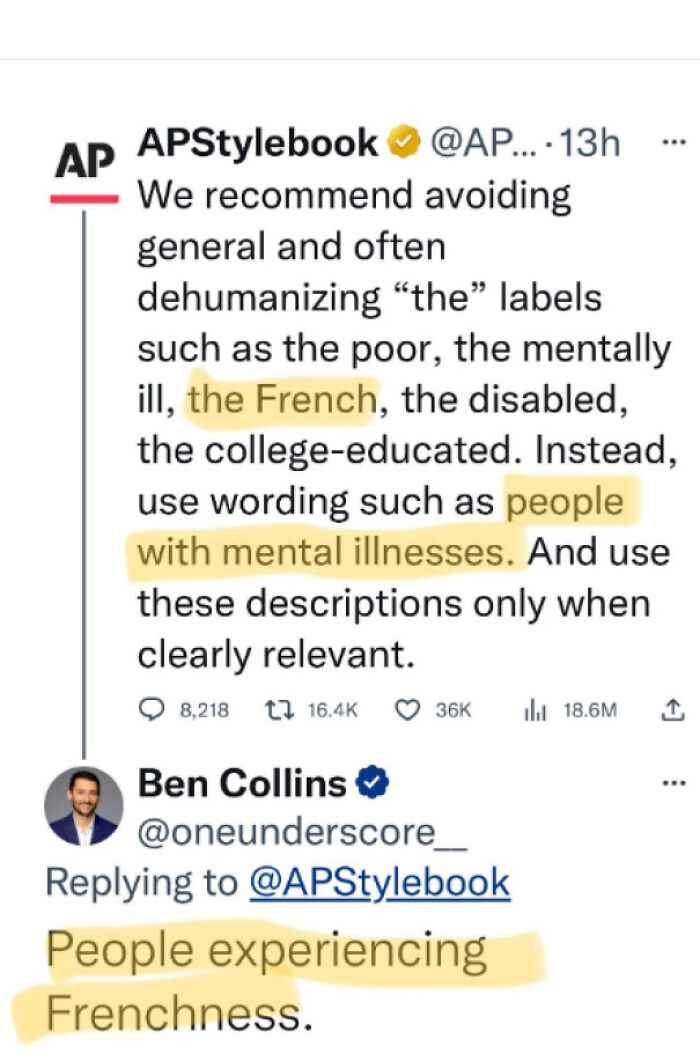This screenshot has height=1054, width=700.
Task: Click the retweet count 16.4K
Action: point(331,710)
